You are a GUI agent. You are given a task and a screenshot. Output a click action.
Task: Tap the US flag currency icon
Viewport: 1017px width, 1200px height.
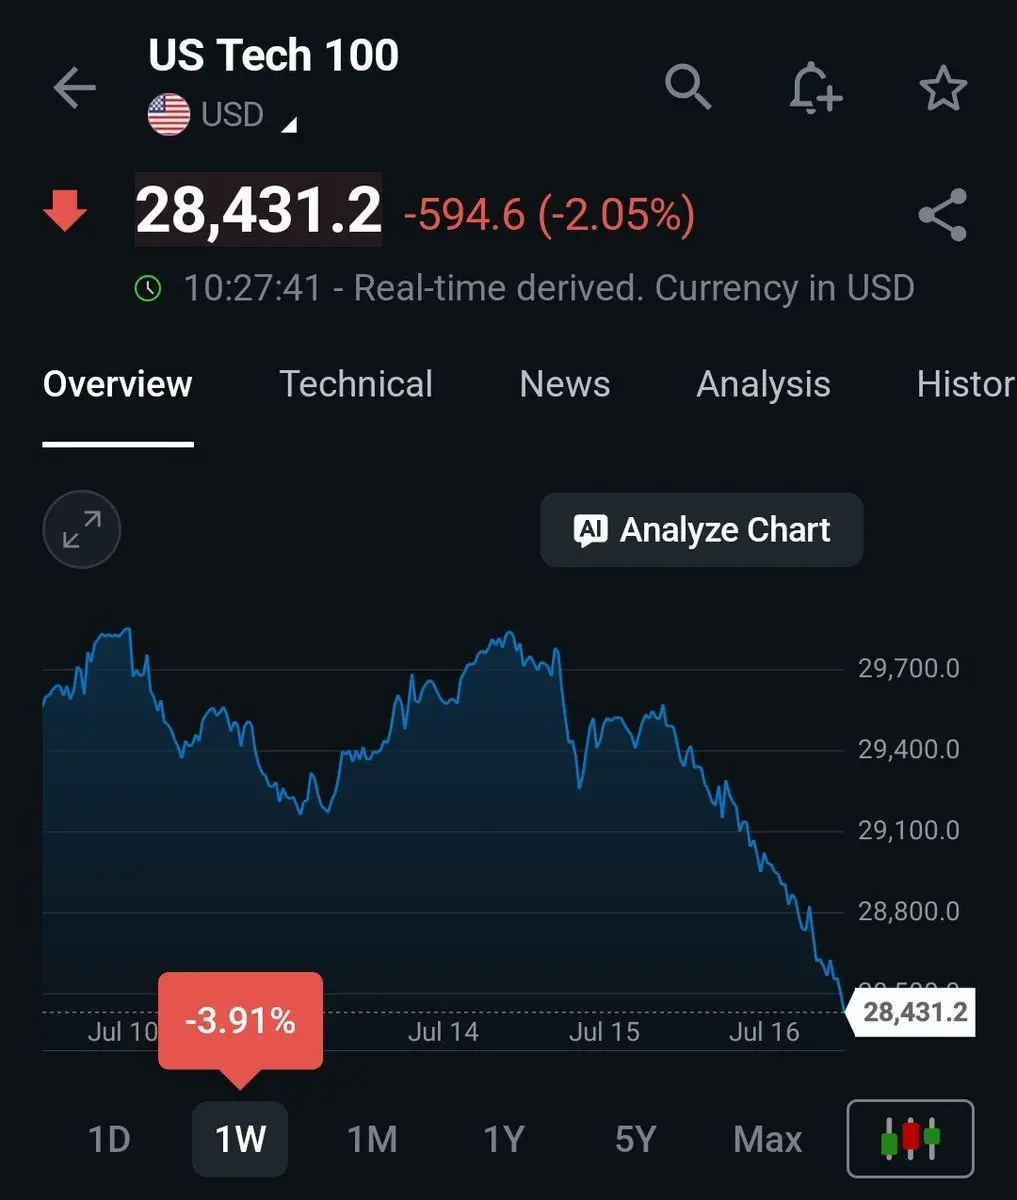(x=169, y=115)
